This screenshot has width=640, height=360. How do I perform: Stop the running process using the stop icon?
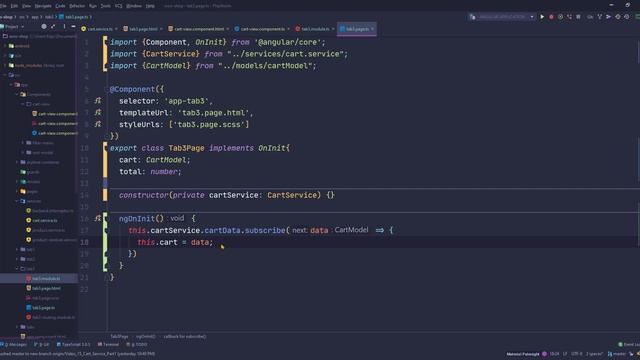[578, 17]
